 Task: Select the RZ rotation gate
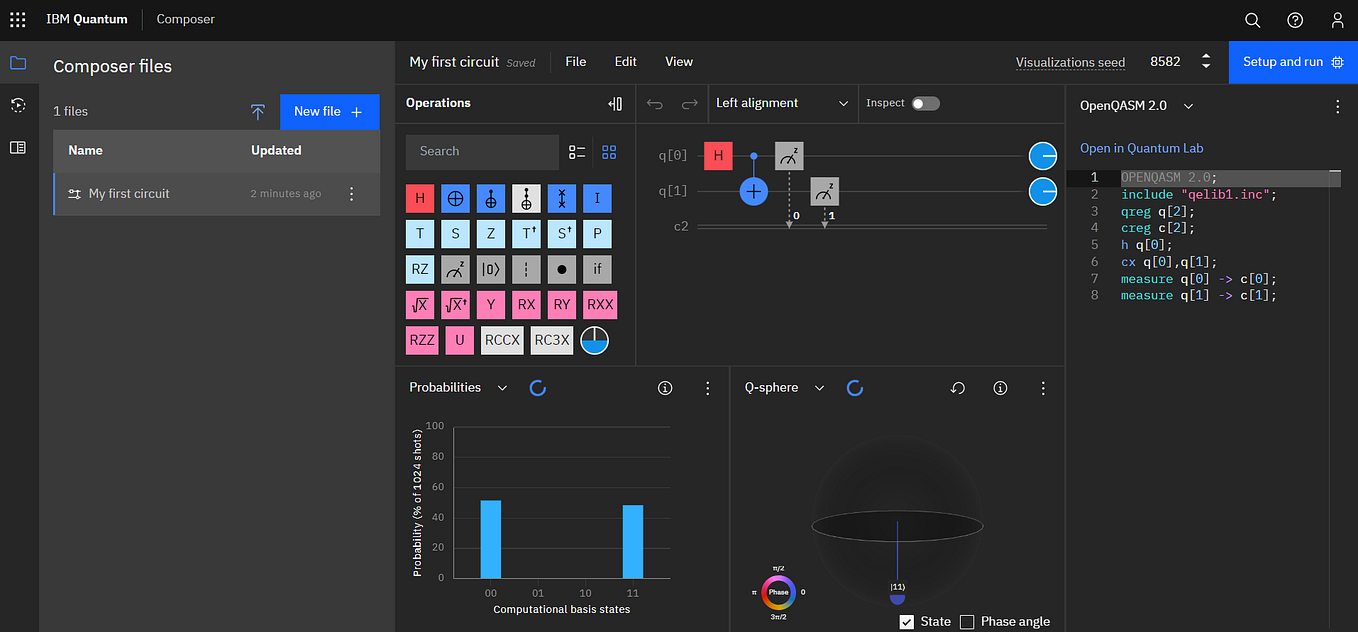[x=420, y=269]
